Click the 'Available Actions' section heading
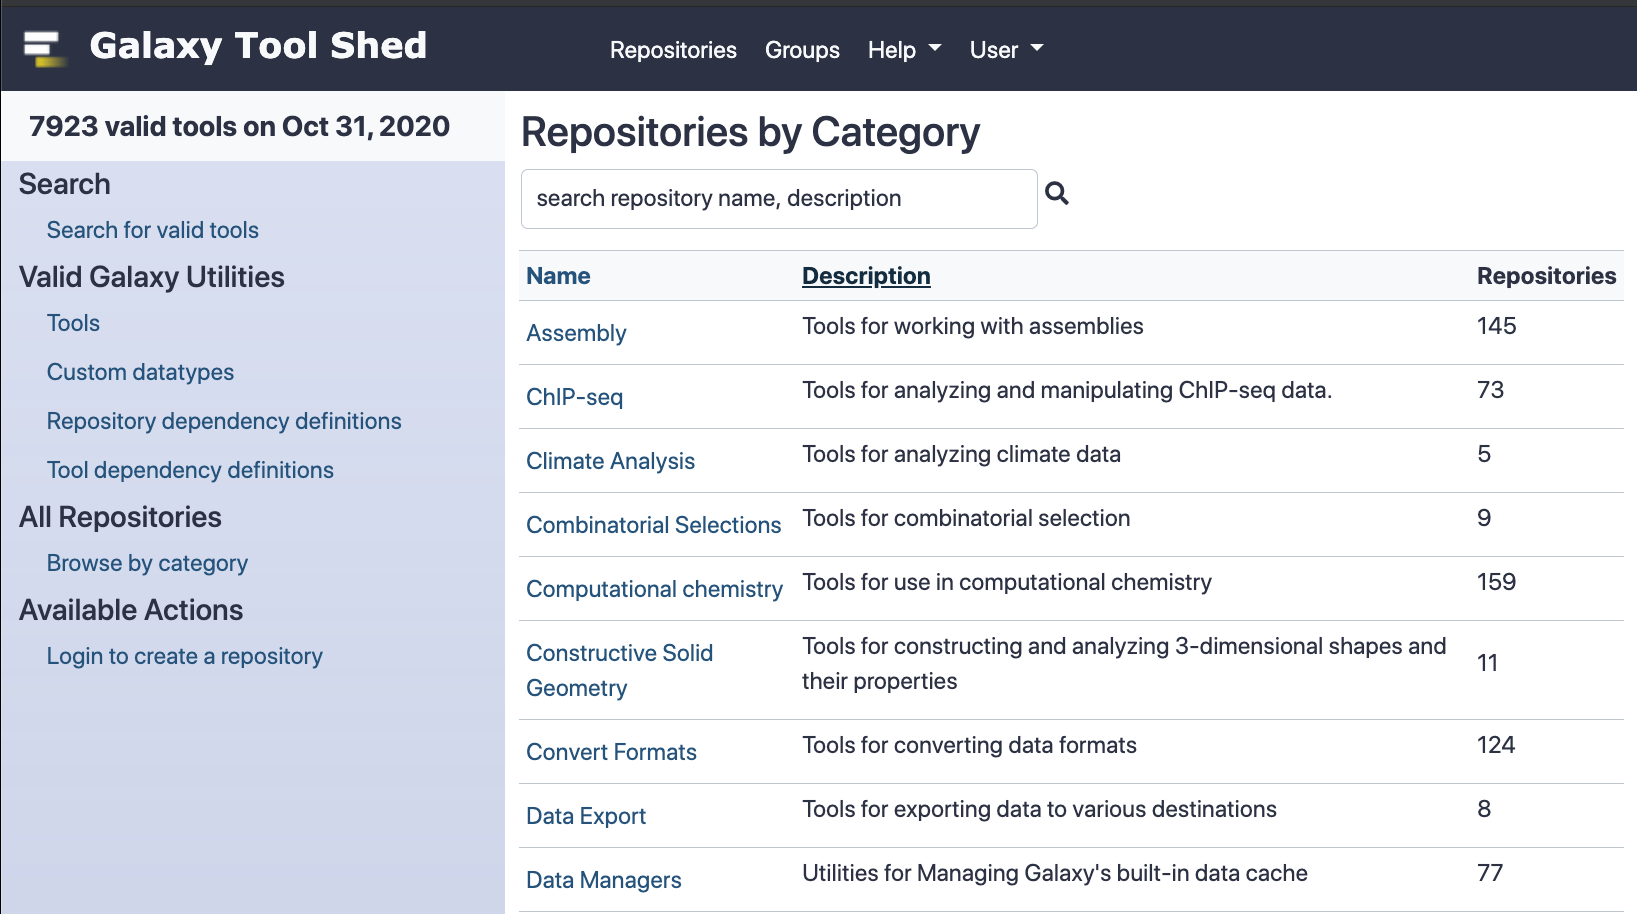1637x914 pixels. coord(131,610)
